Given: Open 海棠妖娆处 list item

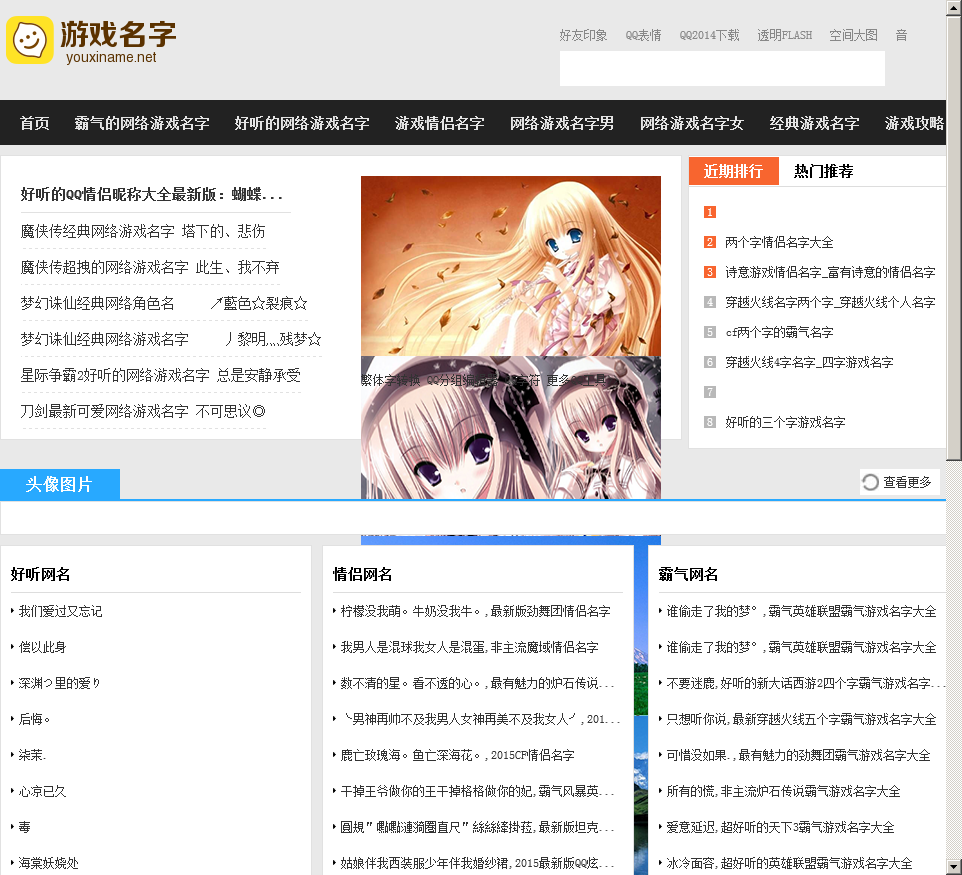Looking at the screenshot, I should point(48,863).
